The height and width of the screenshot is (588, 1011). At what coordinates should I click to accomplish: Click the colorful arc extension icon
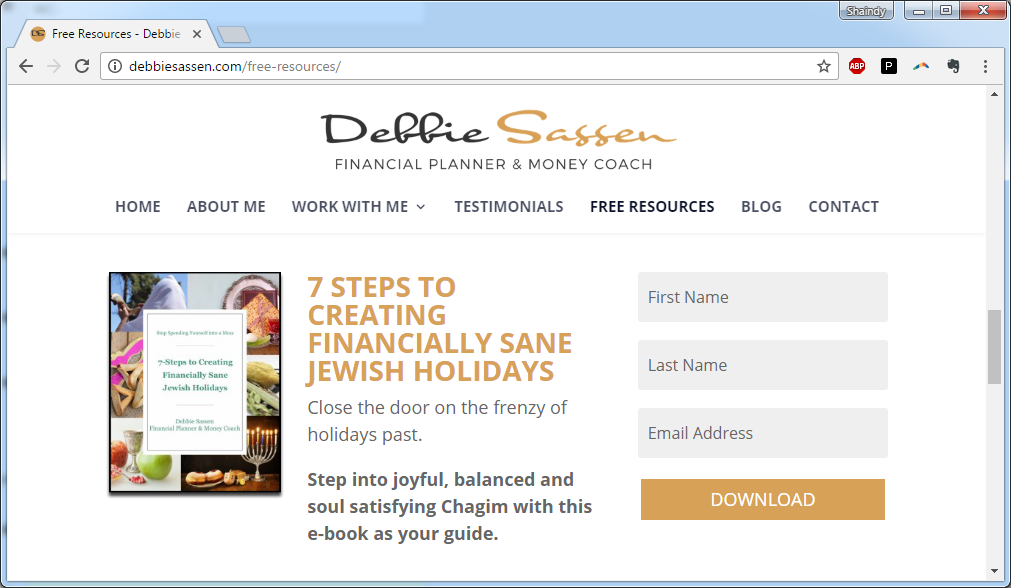click(x=921, y=66)
